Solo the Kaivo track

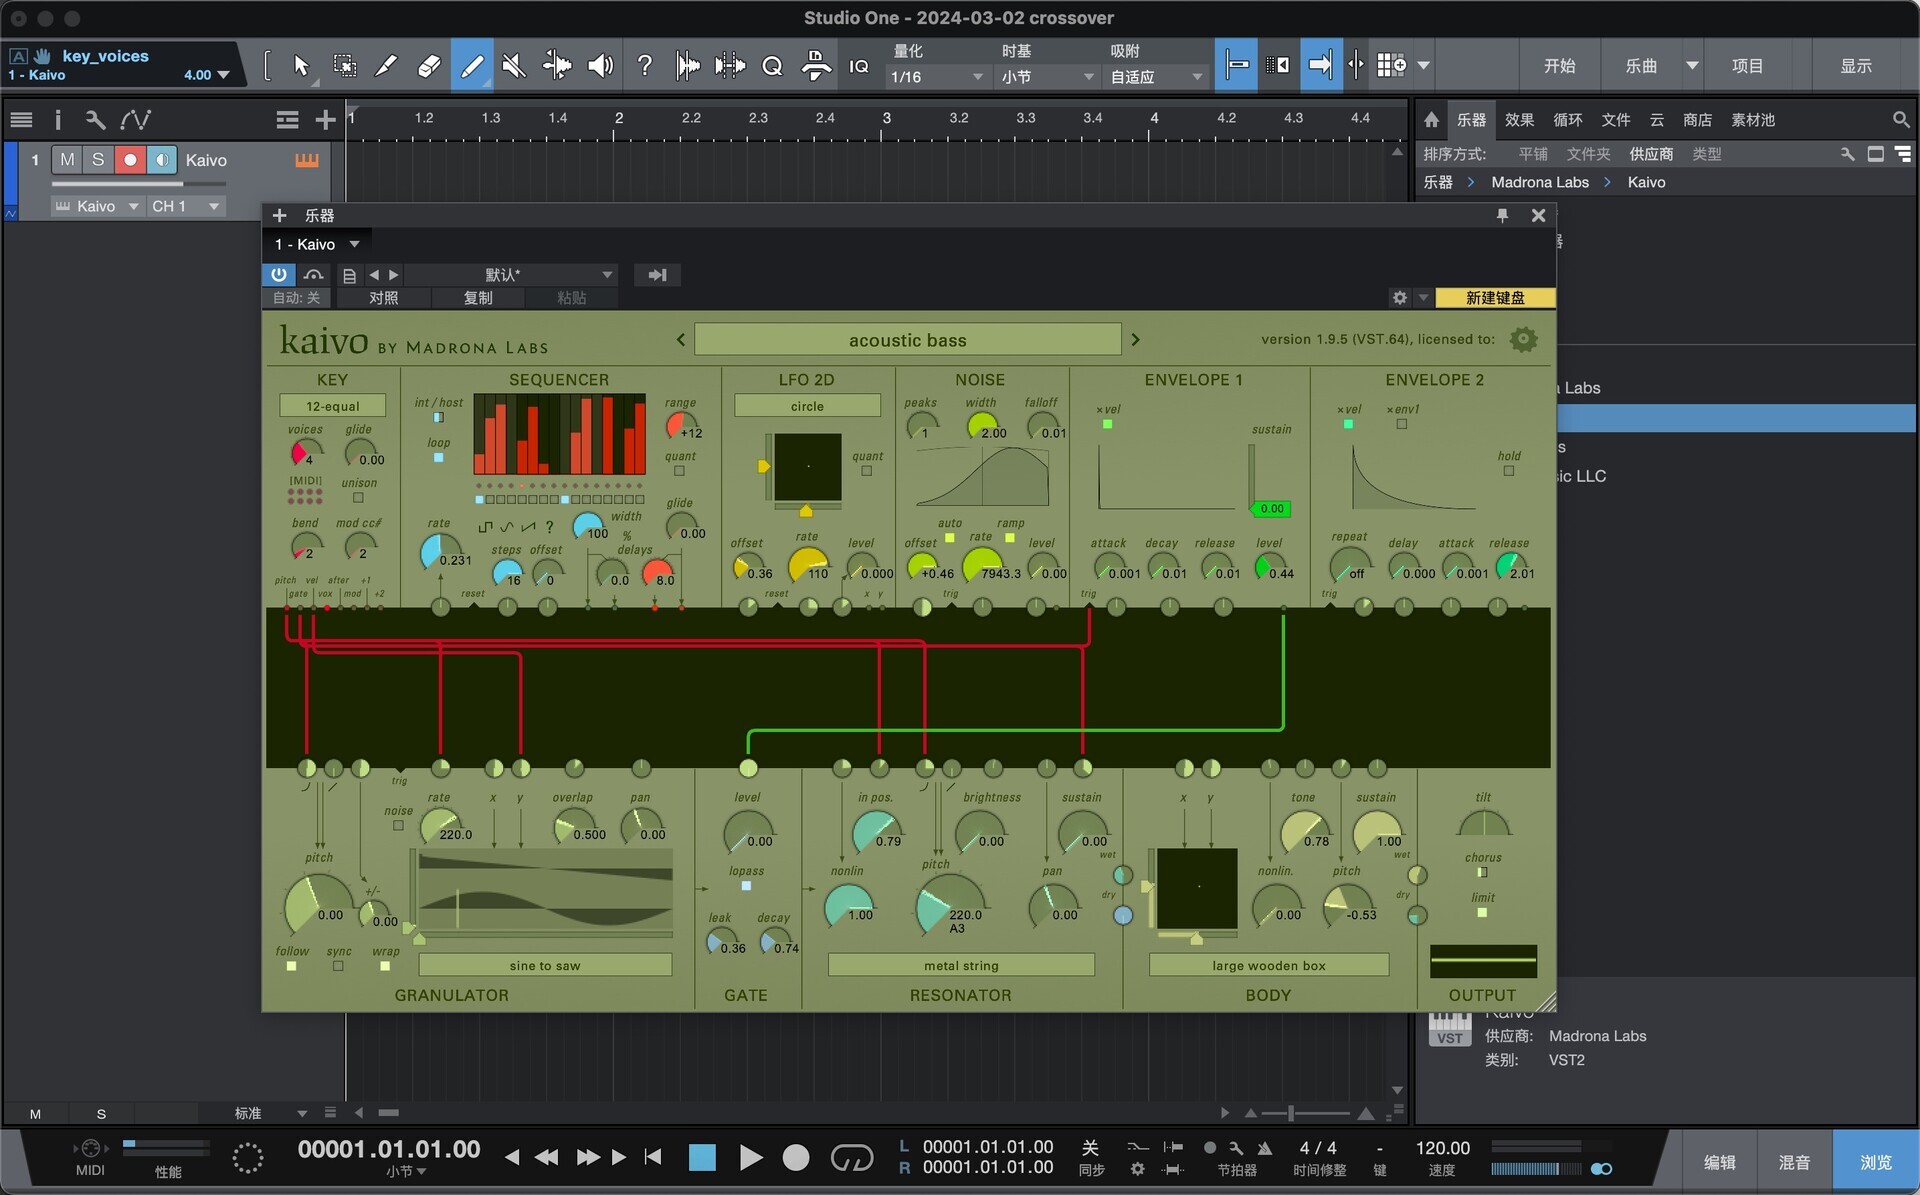click(98, 160)
